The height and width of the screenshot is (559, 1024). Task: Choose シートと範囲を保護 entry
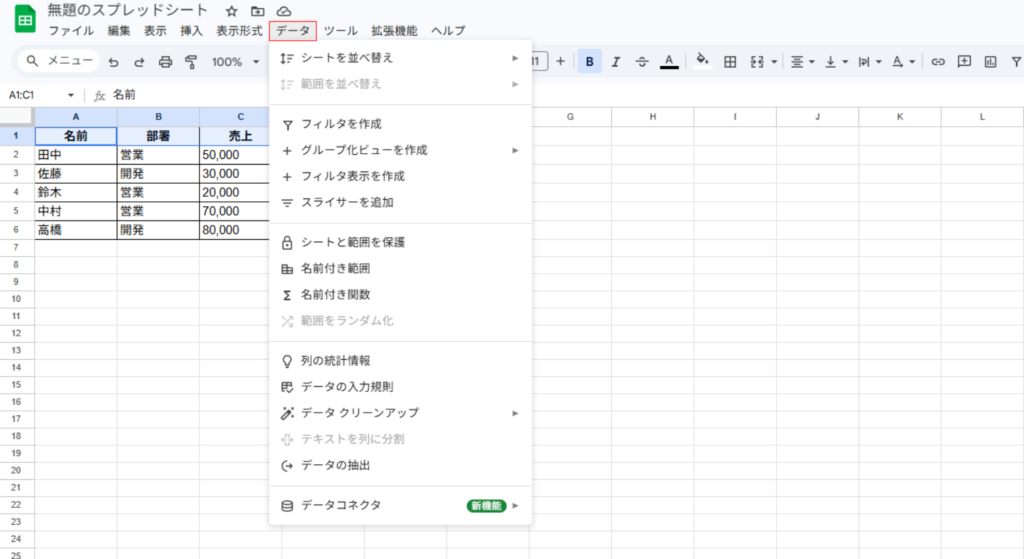[x=400, y=242]
